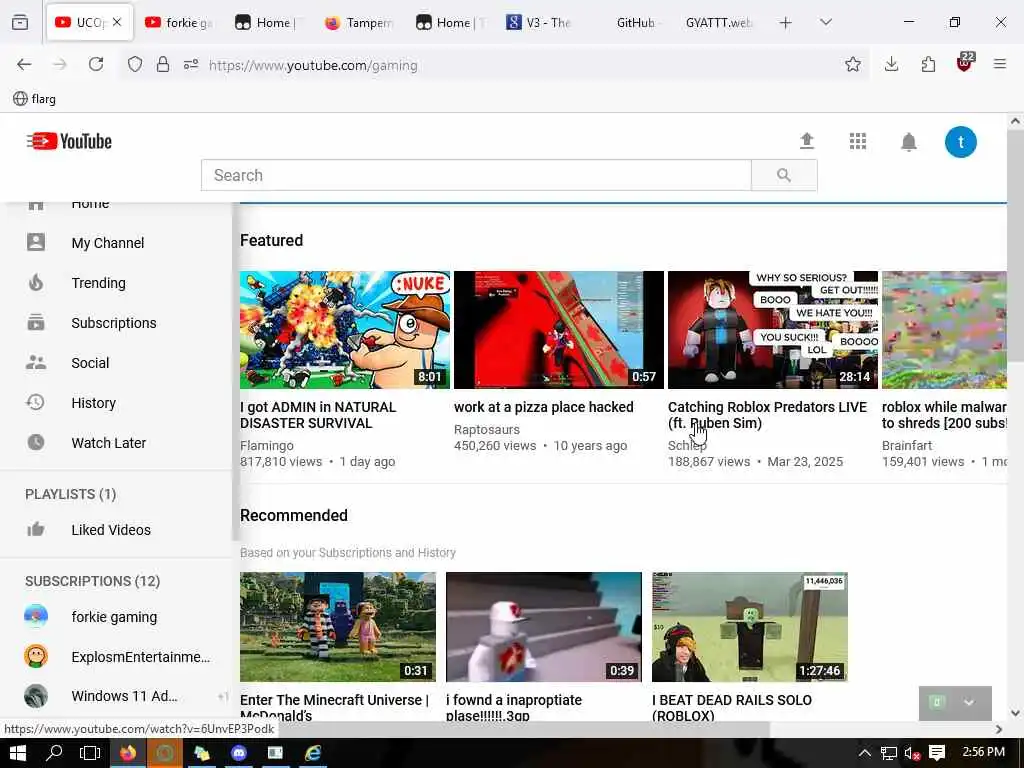This screenshot has height=768, width=1024.
Task: Click the uBlock extension icon with badge 22
Action: pyautogui.click(x=965, y=63)
